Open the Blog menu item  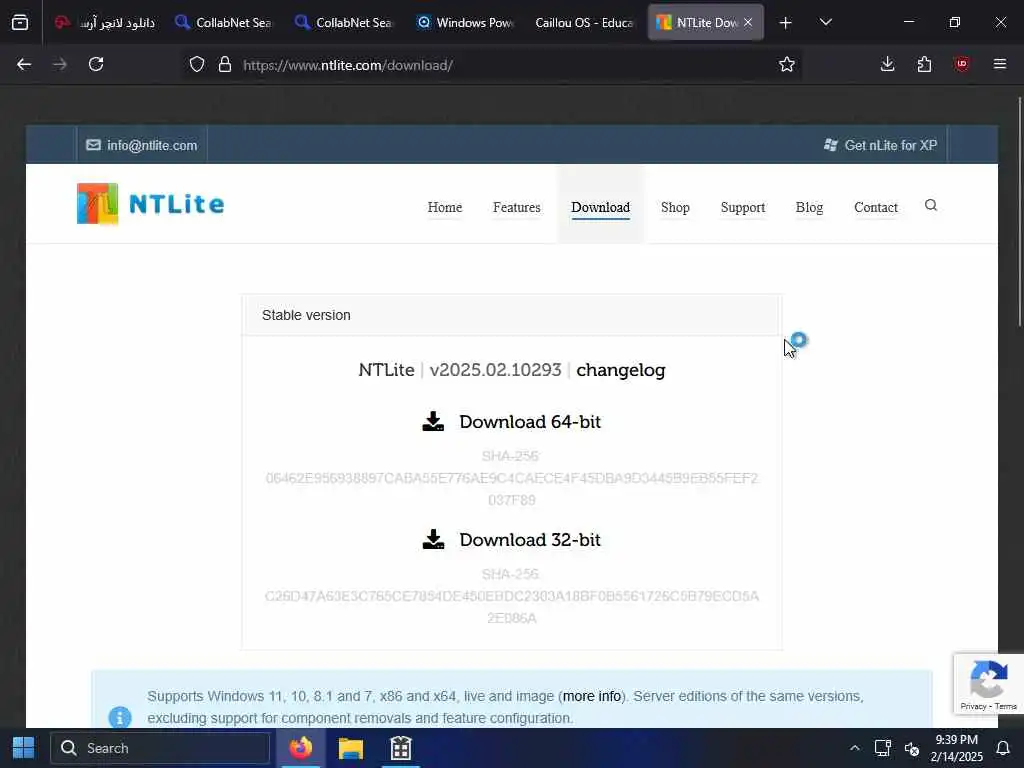coord(809,207)
